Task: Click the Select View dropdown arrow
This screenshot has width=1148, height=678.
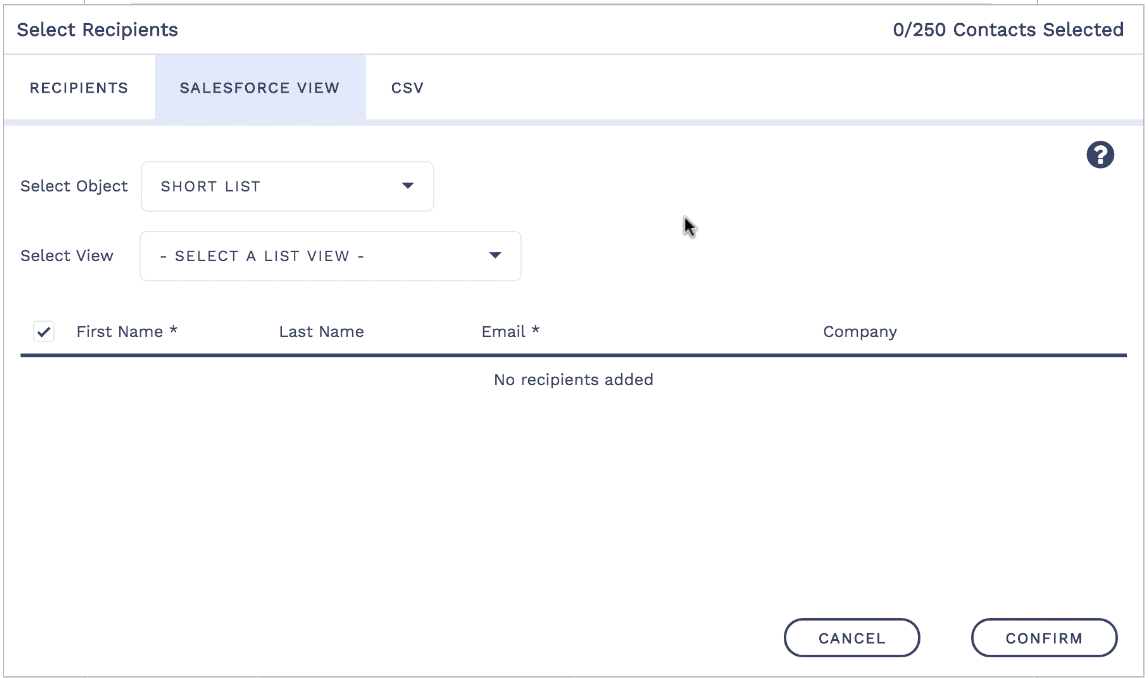Action: click(x=494, y=256)
